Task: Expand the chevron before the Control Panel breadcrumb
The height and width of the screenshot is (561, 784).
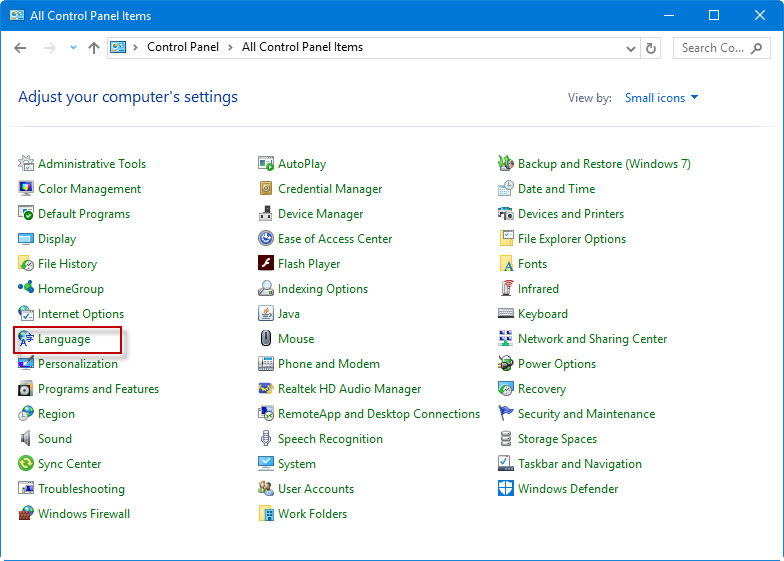Action: tap(136, 48)
